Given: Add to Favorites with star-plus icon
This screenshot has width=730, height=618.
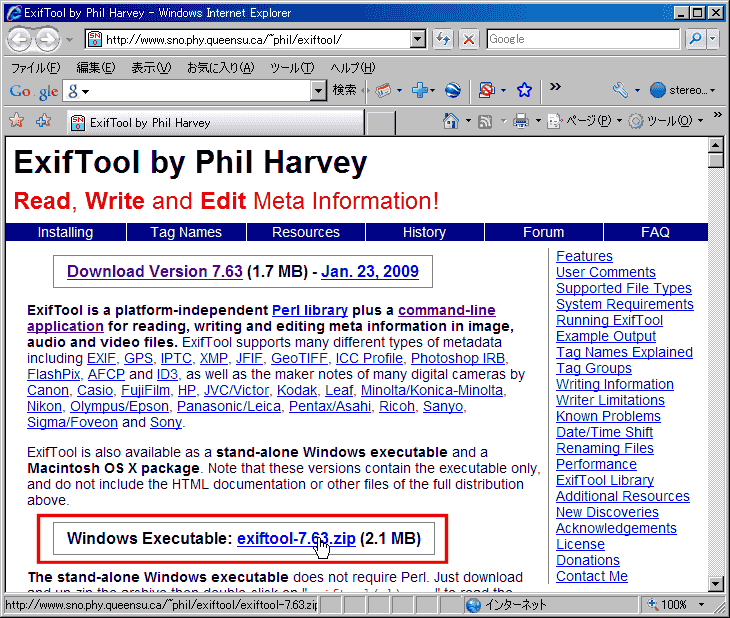Looking at the screenshot, I should point(43,121).
